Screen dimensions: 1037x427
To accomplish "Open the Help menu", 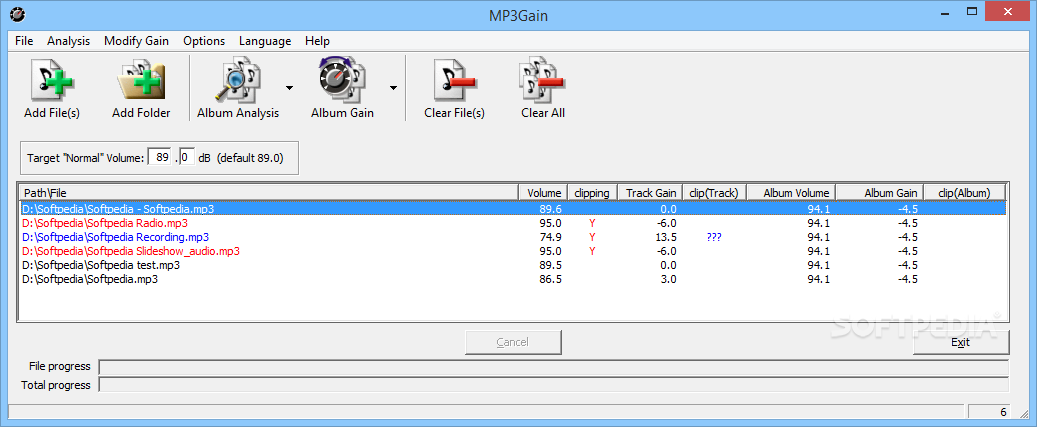I will tap(317, 41).
